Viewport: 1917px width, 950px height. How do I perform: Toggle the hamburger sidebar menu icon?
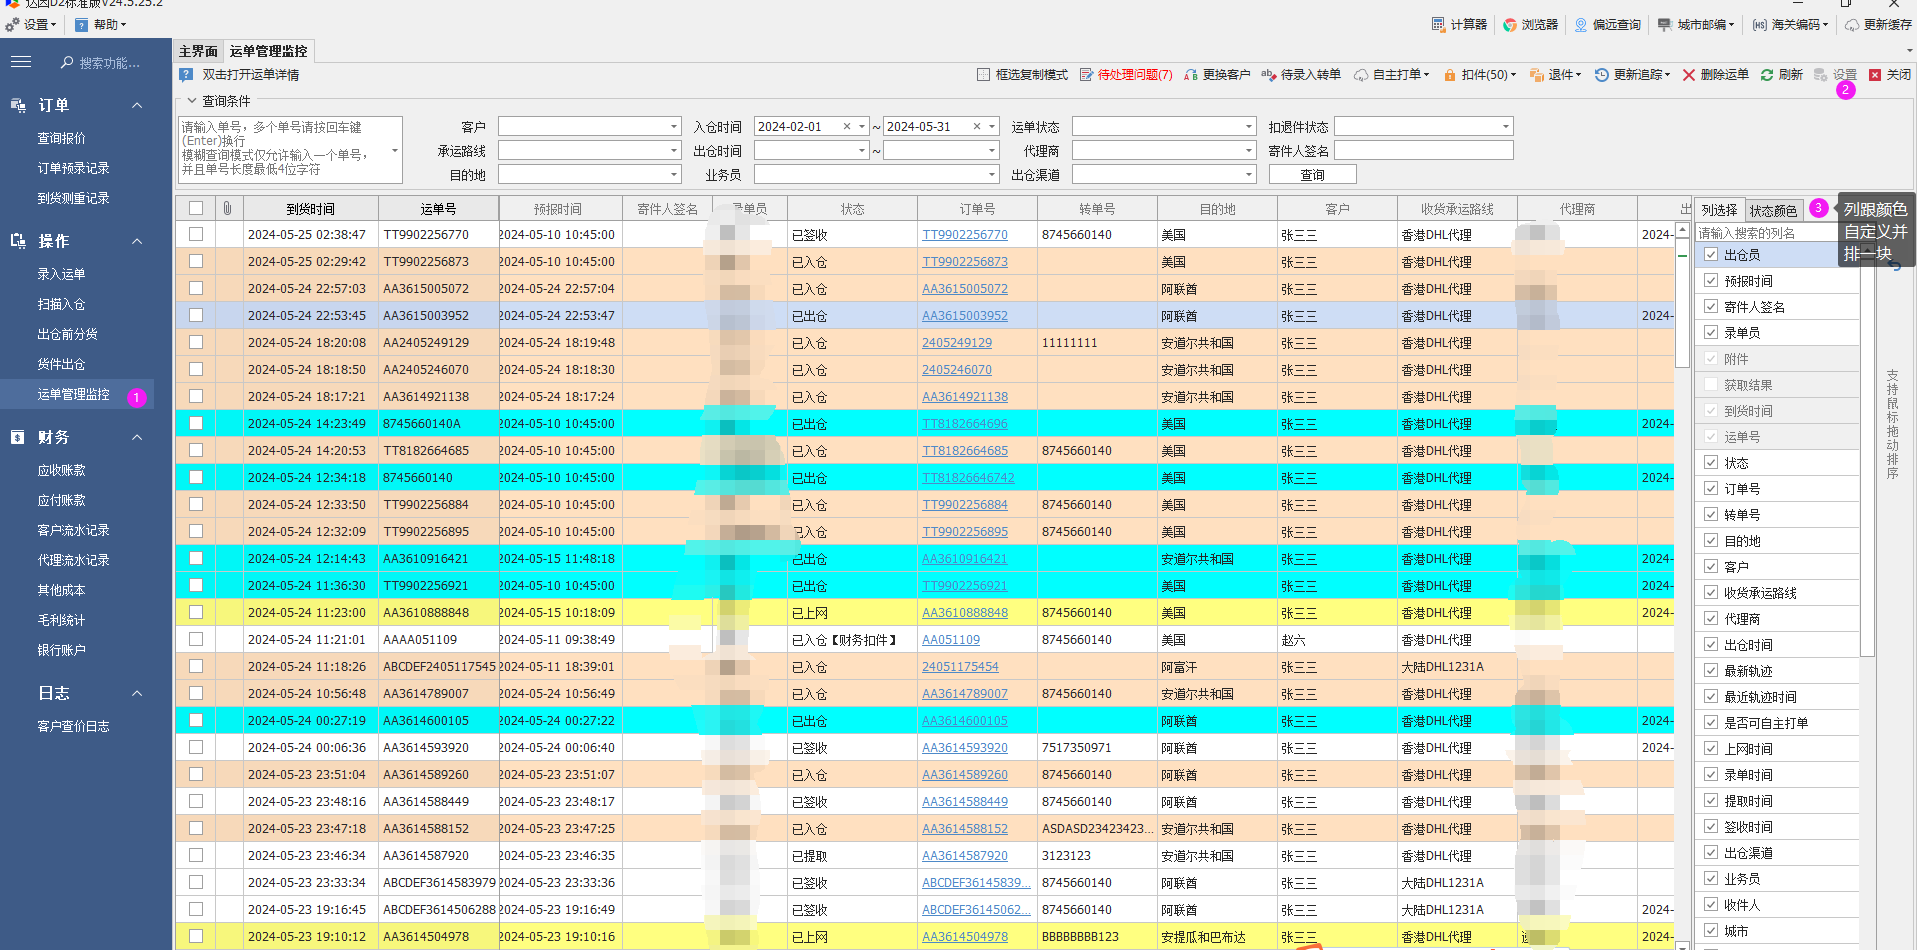[21, 62]
